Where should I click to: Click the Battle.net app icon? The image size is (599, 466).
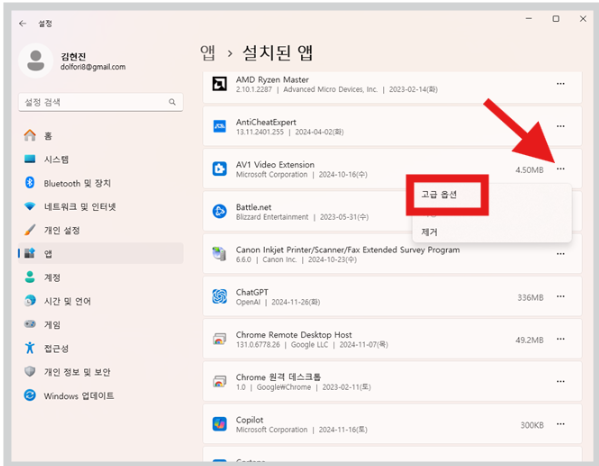point(219,211)
